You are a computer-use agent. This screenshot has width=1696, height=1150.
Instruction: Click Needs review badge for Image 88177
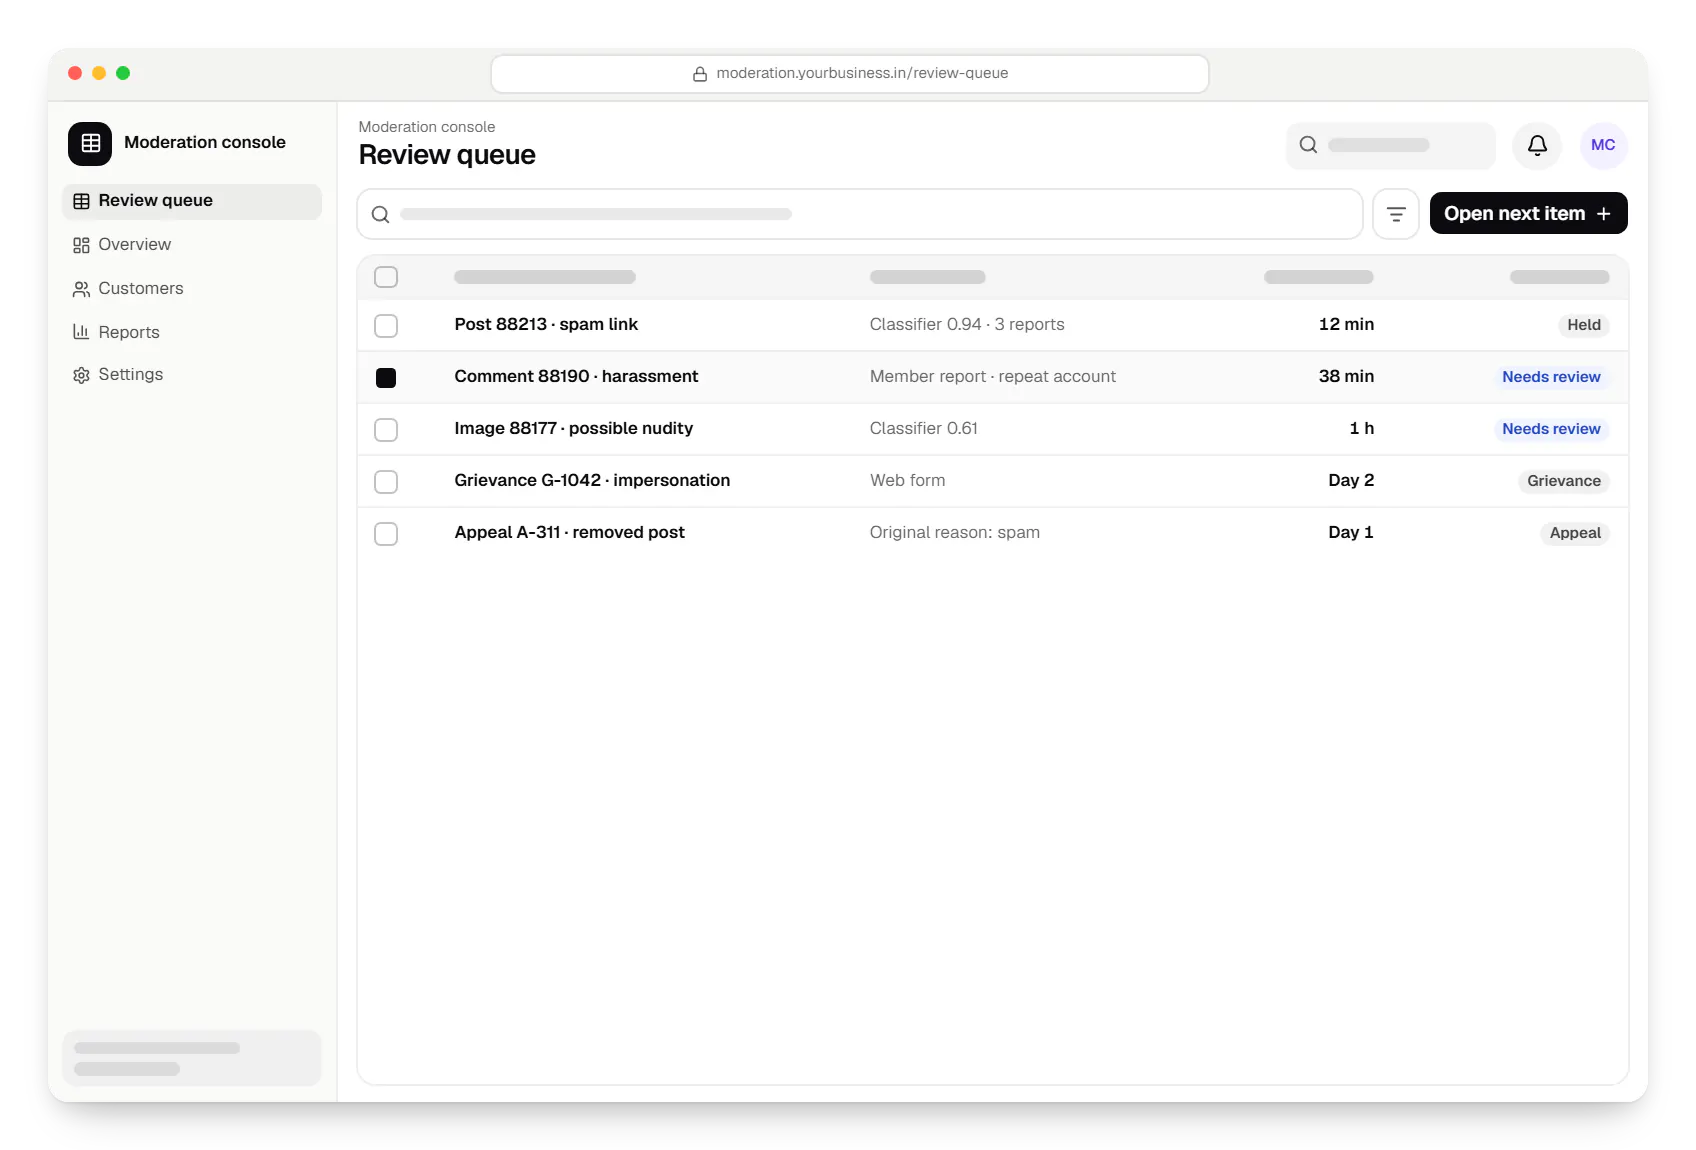pyautogui.click(x=1551, y=429)
